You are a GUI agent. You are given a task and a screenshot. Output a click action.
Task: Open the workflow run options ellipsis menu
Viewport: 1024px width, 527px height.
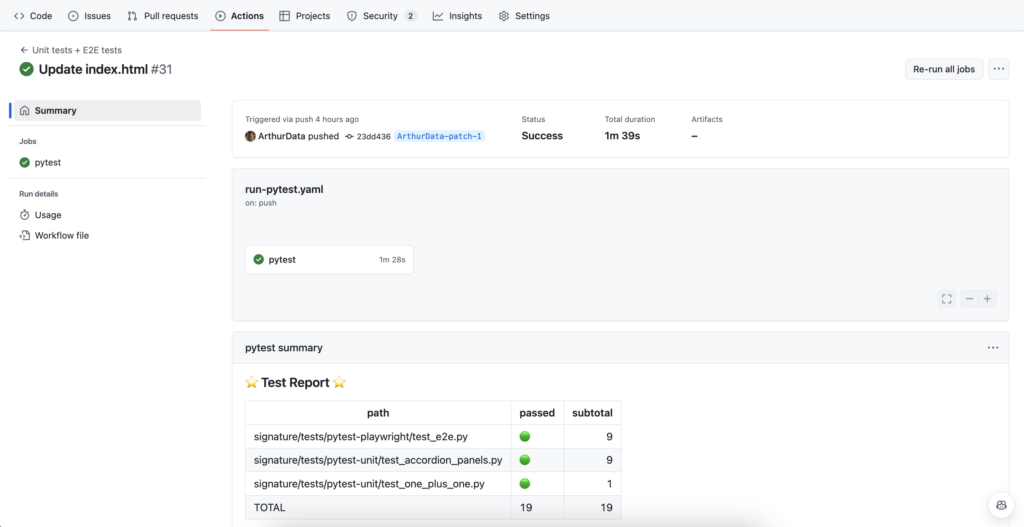[x=999, y=69]
